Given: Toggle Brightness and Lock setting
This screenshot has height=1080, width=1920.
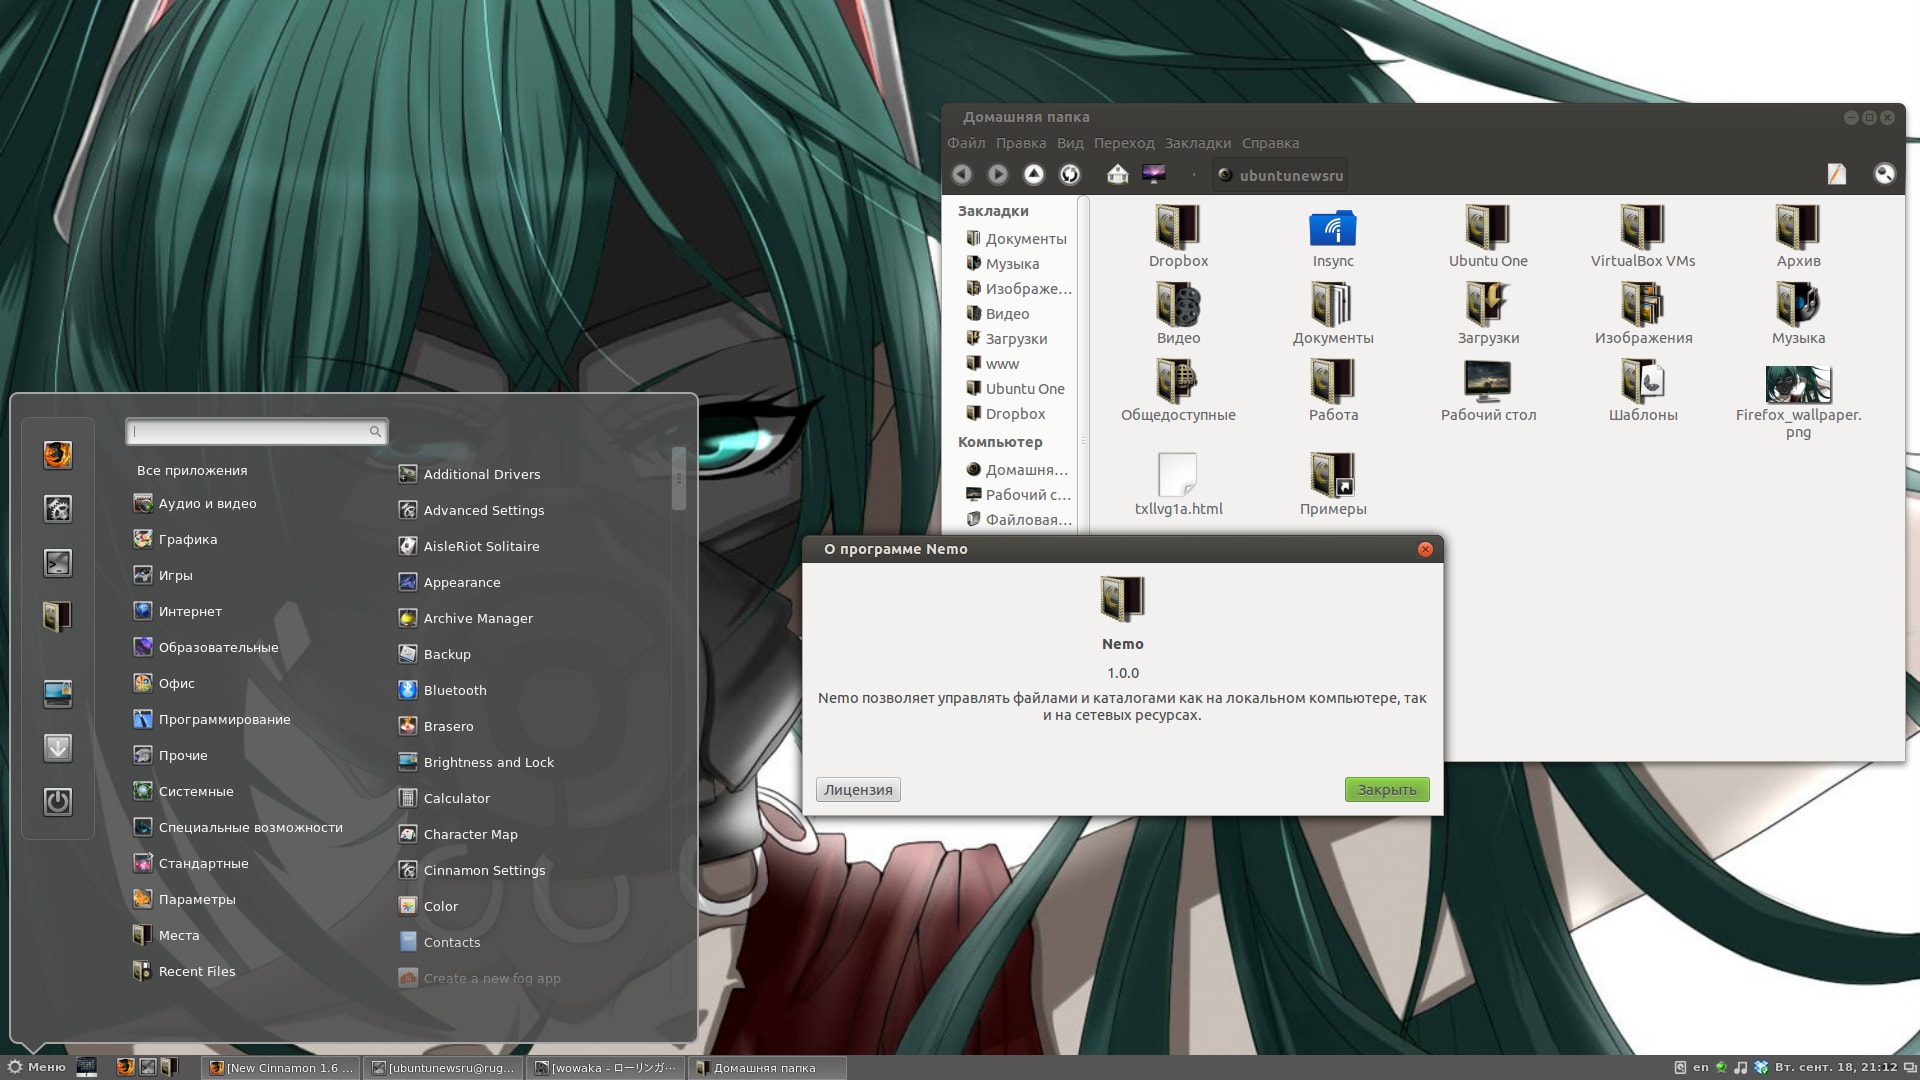Looking at the screenshot, I should tap(488, 761).
